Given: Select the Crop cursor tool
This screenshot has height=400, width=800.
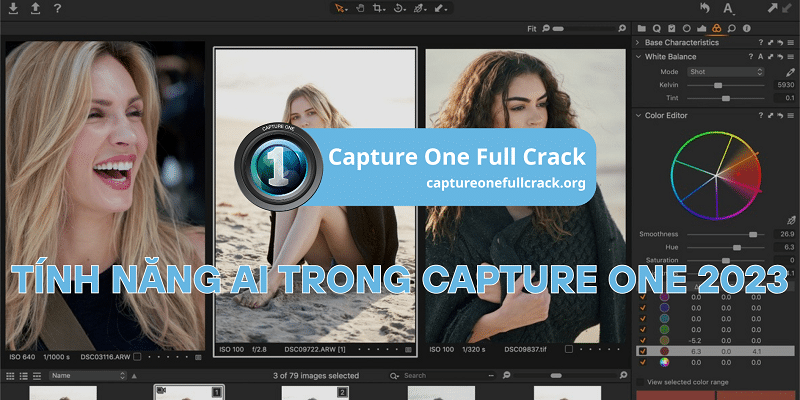Looking at the screenshot, I should [379, 8].
